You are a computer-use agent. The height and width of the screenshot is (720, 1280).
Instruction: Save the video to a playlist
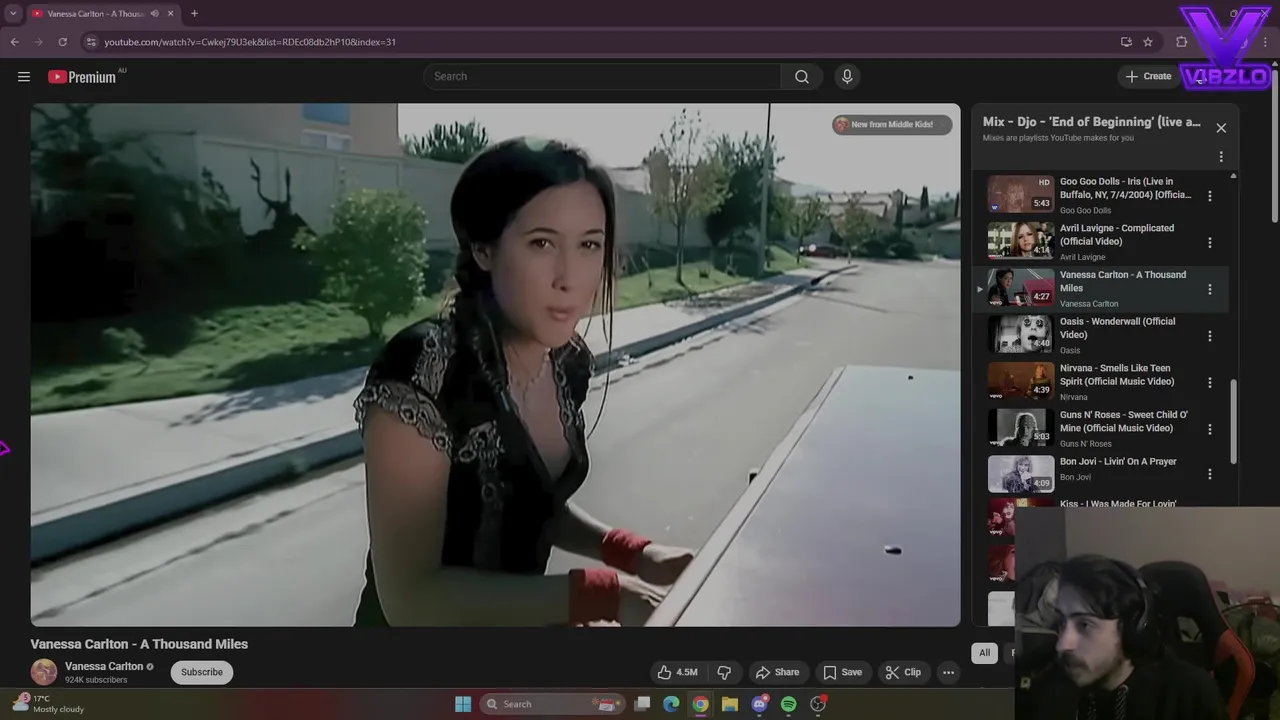pyautogui.click(x=842, y=672)
